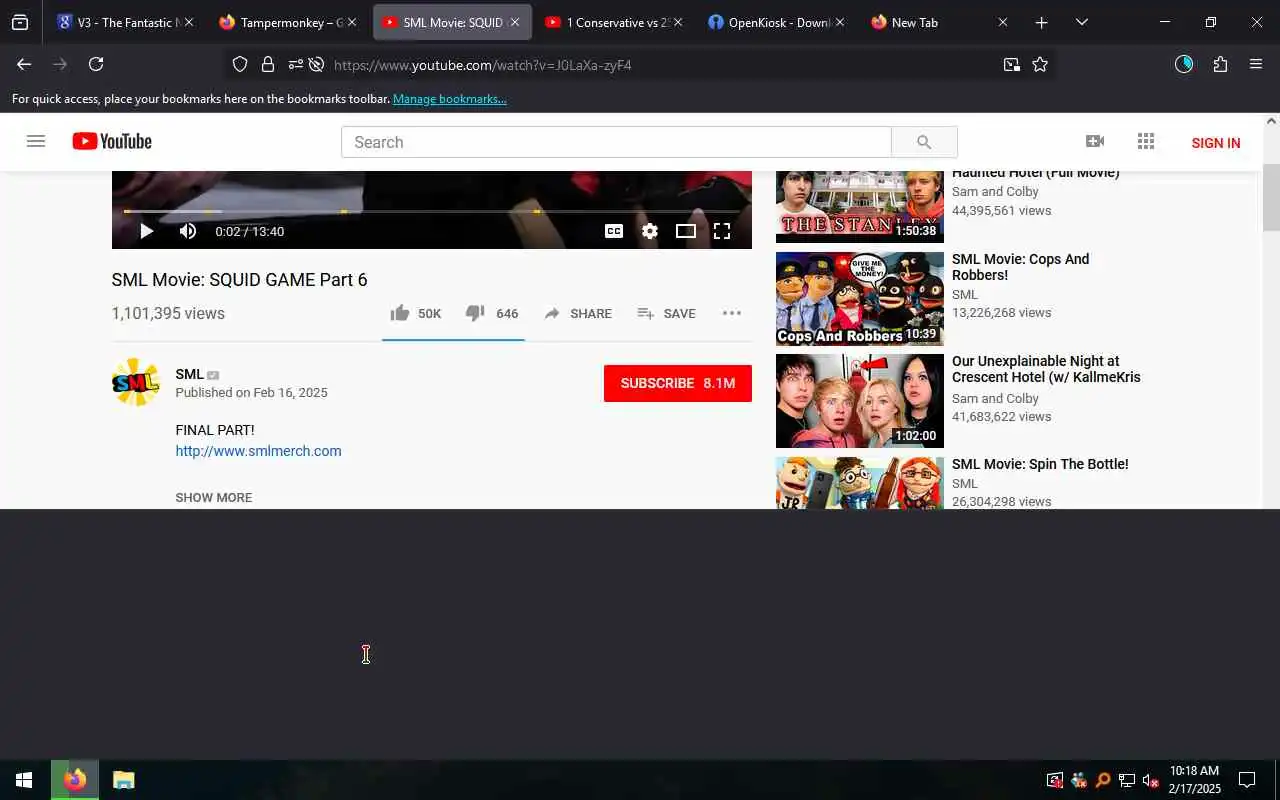
Task: Open Cops And Robbers video thumbnail
Action: pyautogui.click(x=860, y=298)
